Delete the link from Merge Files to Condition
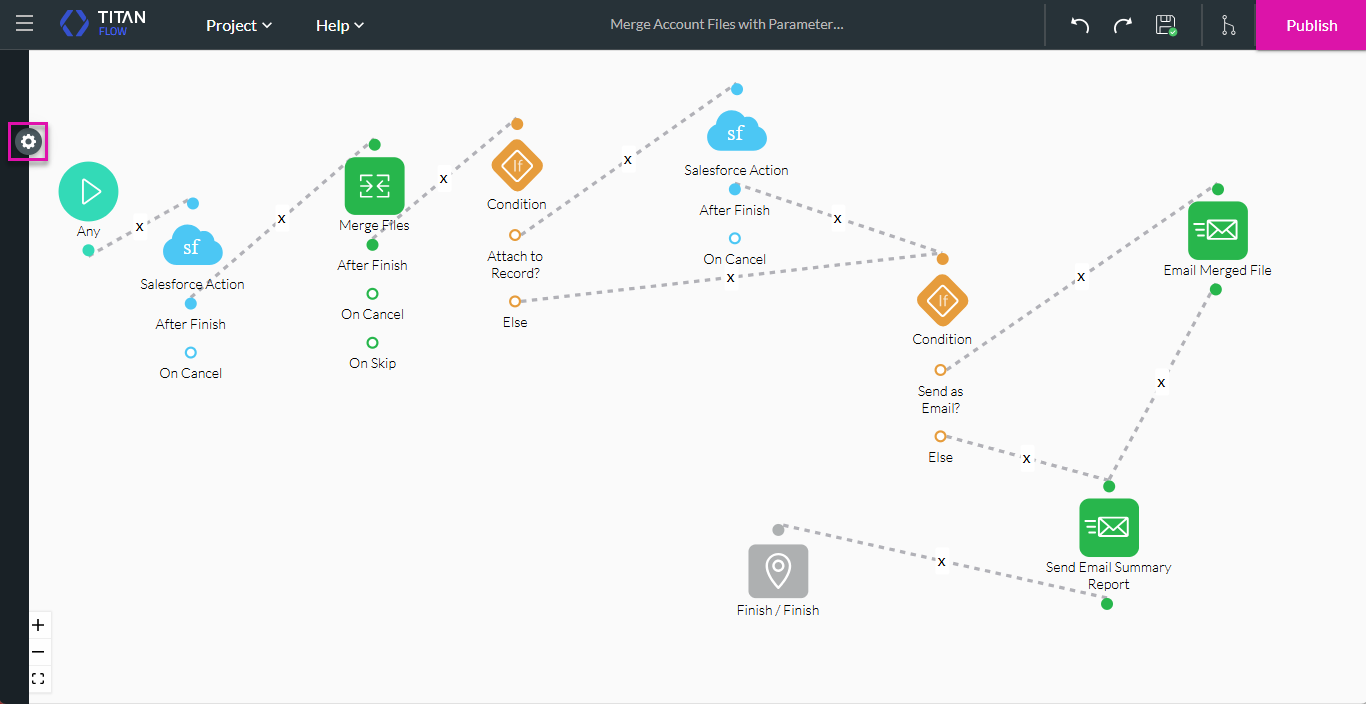This screenshot has width=1366, height=704. pos(443,179)
